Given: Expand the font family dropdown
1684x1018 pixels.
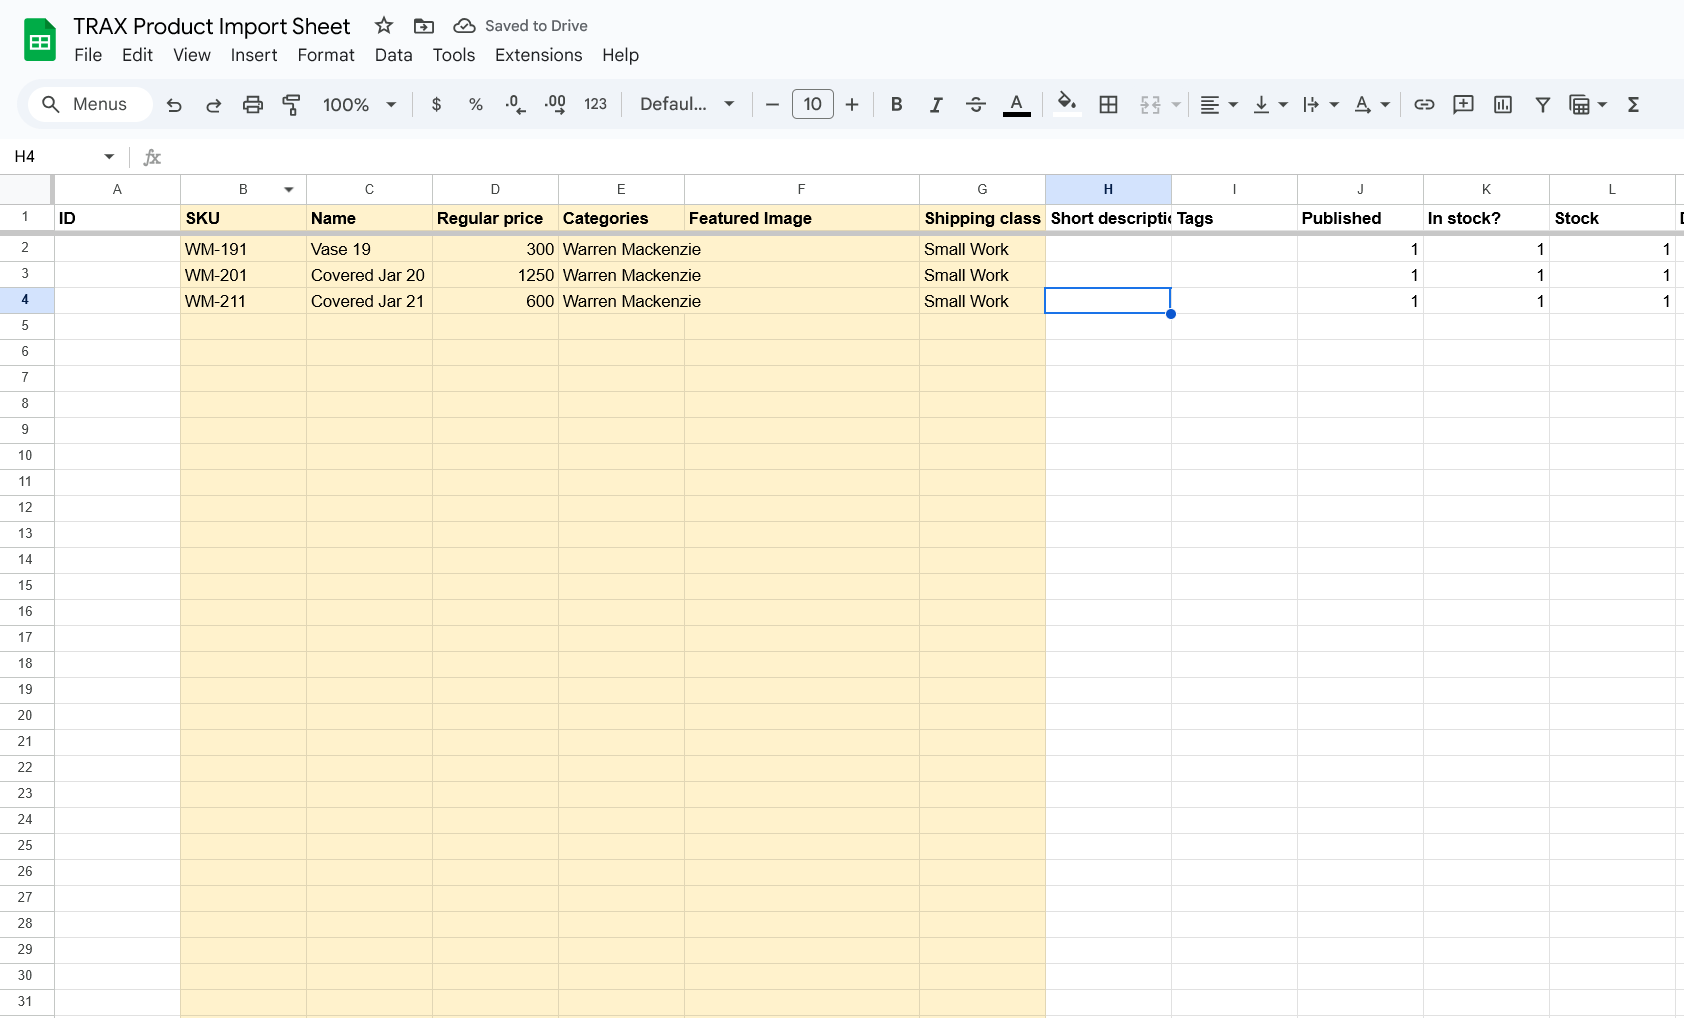Looking at the screenshot, I should tap(687, 105).
